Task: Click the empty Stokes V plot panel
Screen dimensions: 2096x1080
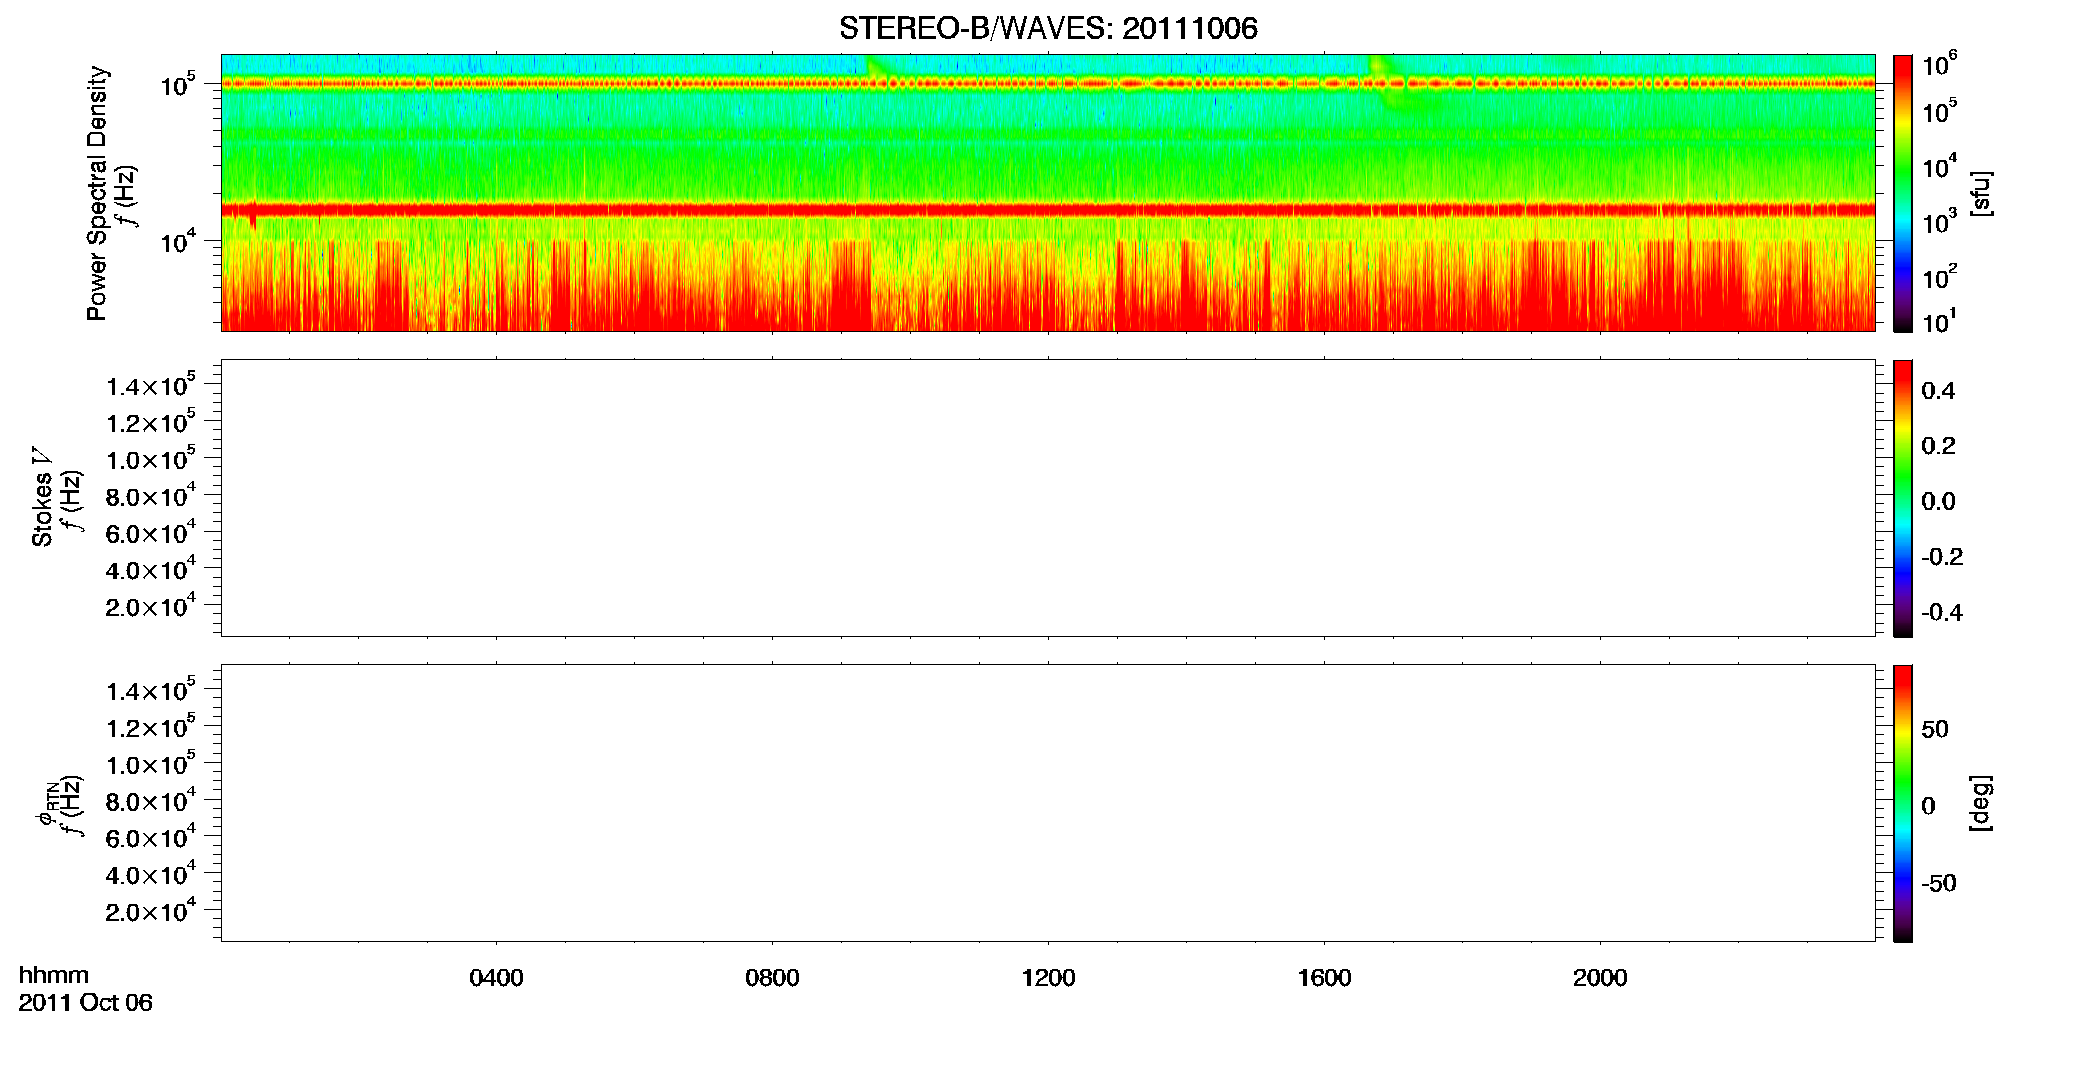Action: tap(1048, 498)
